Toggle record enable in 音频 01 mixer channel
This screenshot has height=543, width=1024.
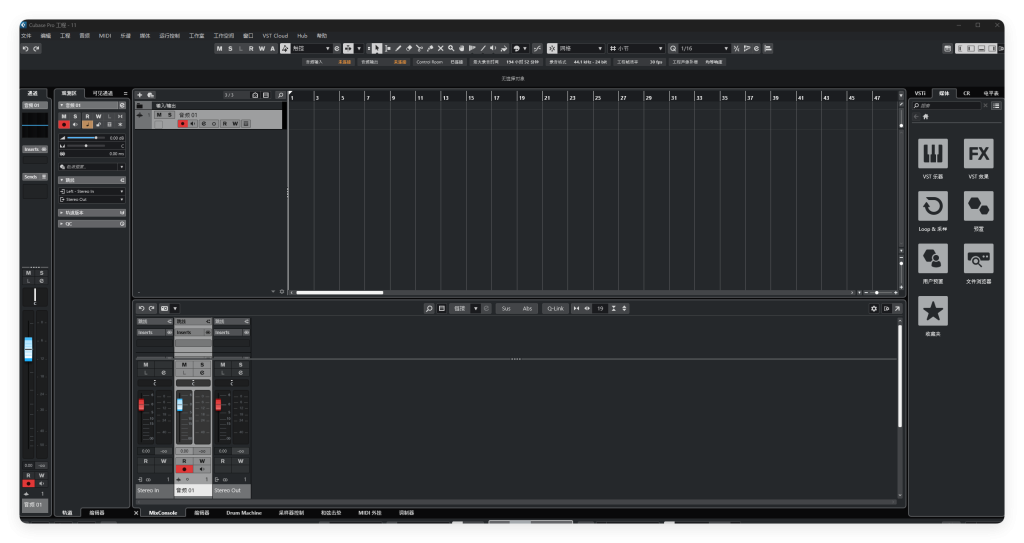184,469
